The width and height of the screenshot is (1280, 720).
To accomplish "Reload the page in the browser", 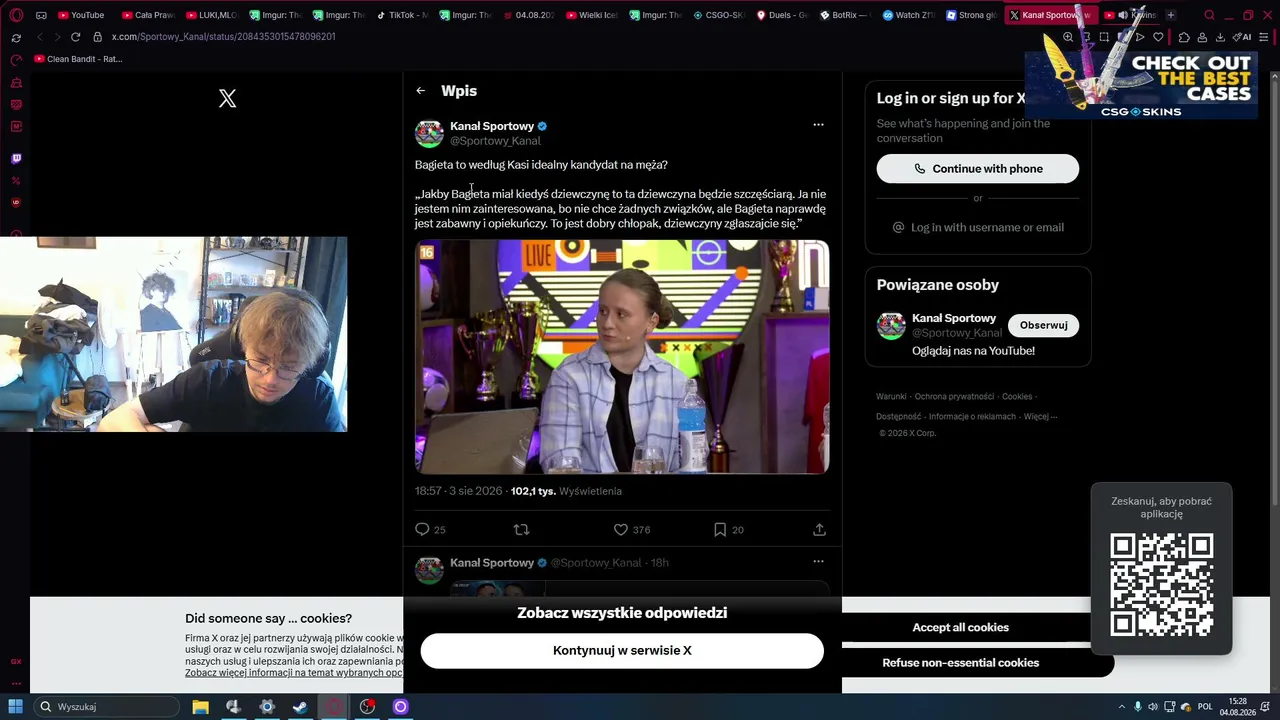I will tap(75, 37).
